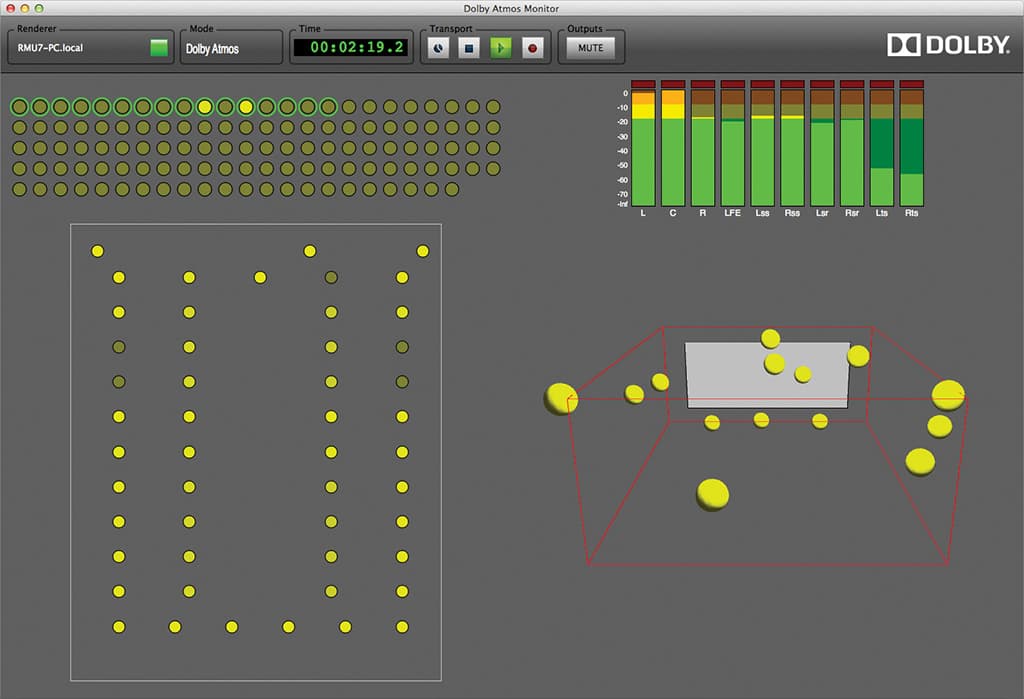Viewport: 1024px width, 699px height.
Task: Click the -20 mark on the meter scale
Action: pyautogui.click(x=622, y=122)
